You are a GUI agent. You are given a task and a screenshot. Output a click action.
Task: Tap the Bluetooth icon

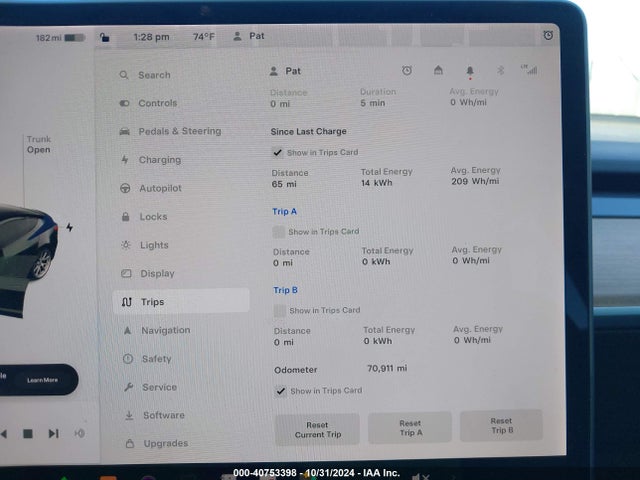tap(500, 70)
